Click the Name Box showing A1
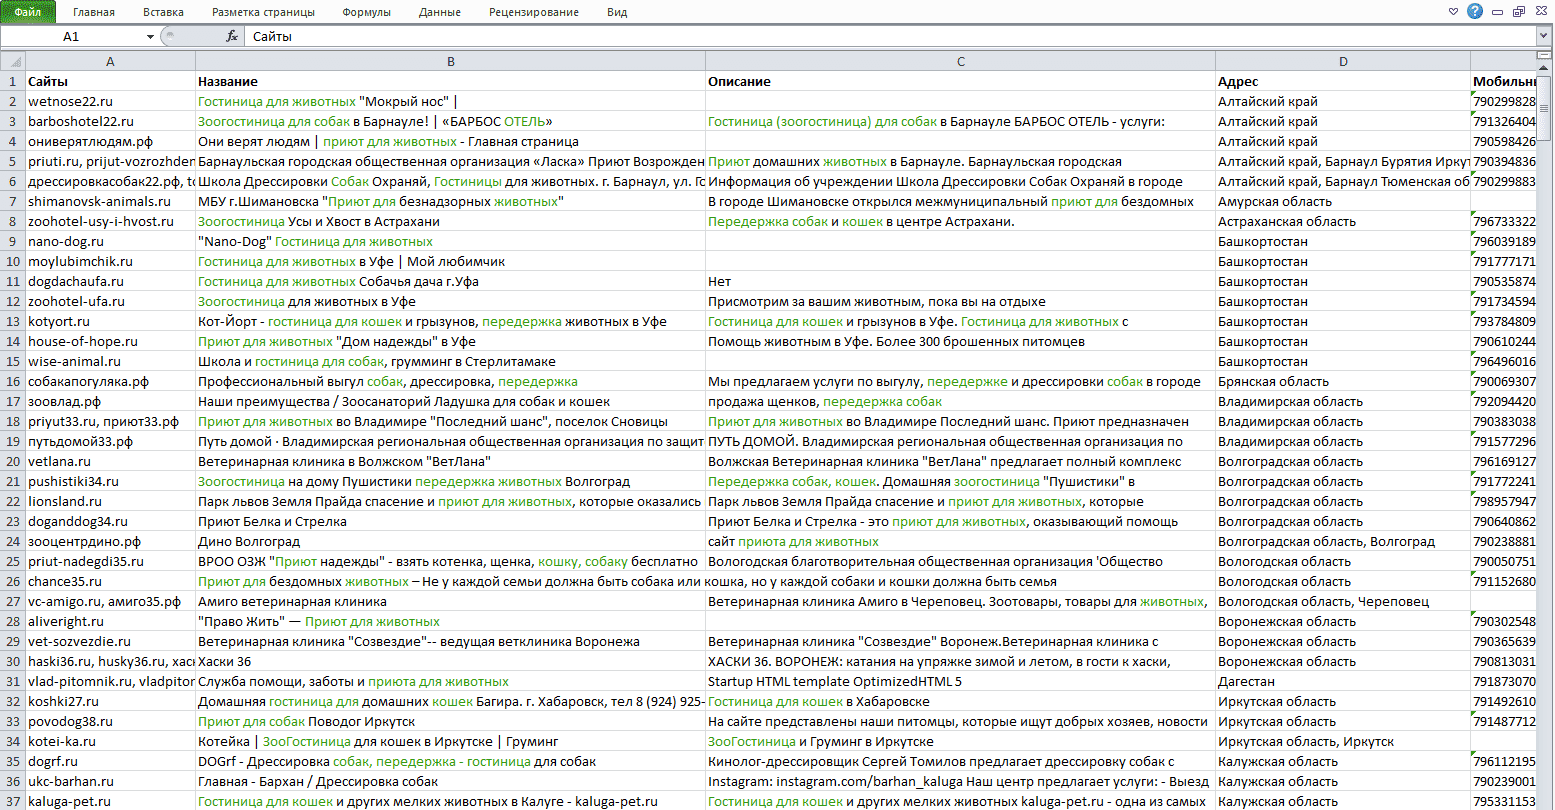This screenshot has height=810, width=1555. click(x=71, y=36)
